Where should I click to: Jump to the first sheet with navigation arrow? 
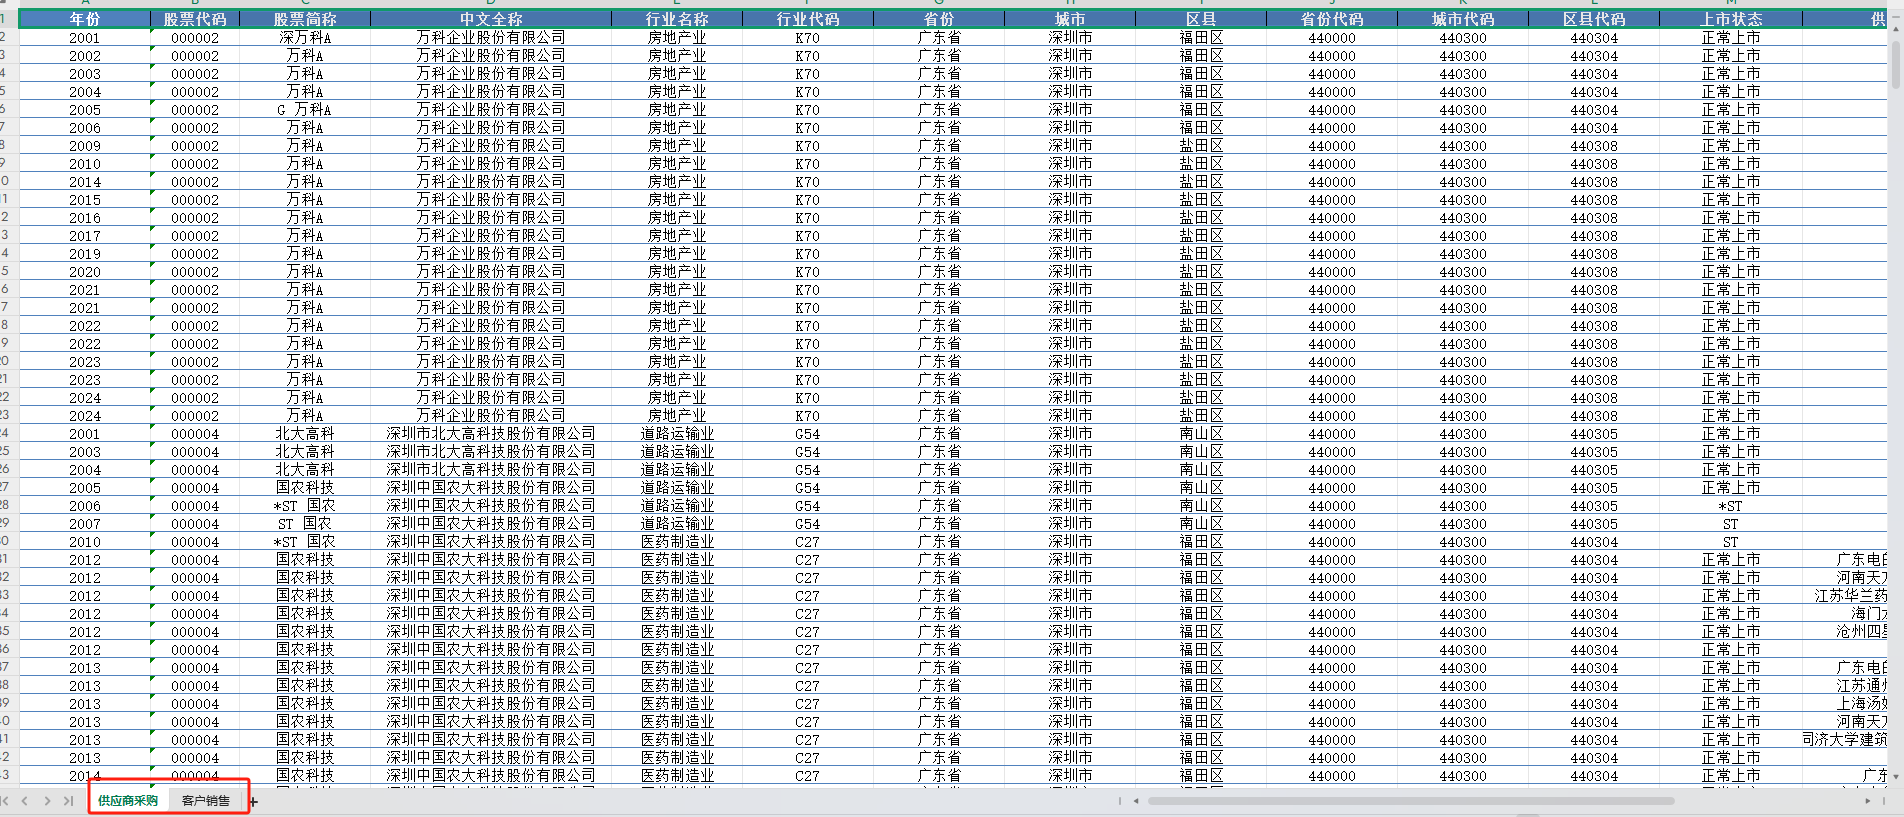(6, 800)
